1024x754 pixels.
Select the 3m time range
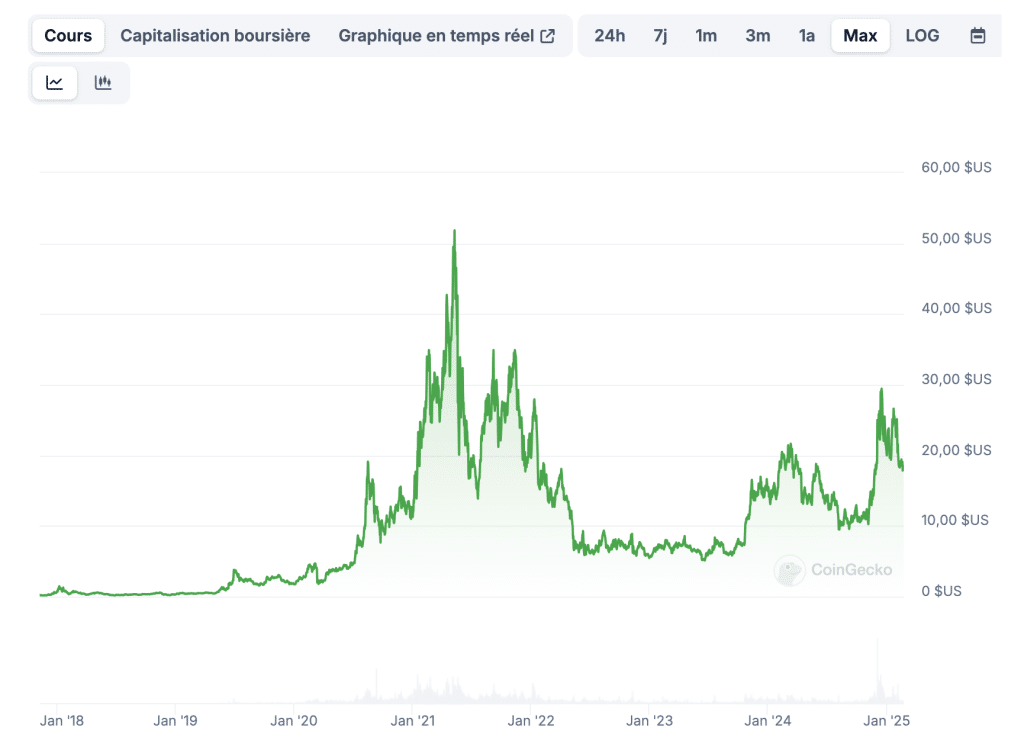(x=758, y=36)
